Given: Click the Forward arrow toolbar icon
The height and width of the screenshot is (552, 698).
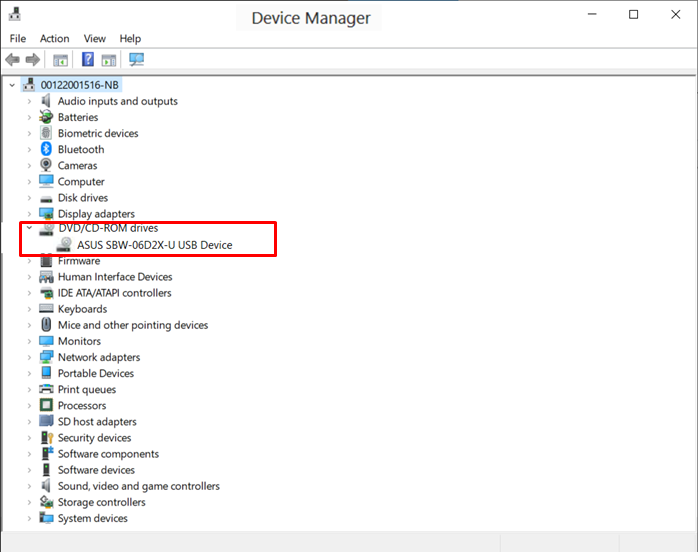Looking at the screenshot, I should click(33, 59).
